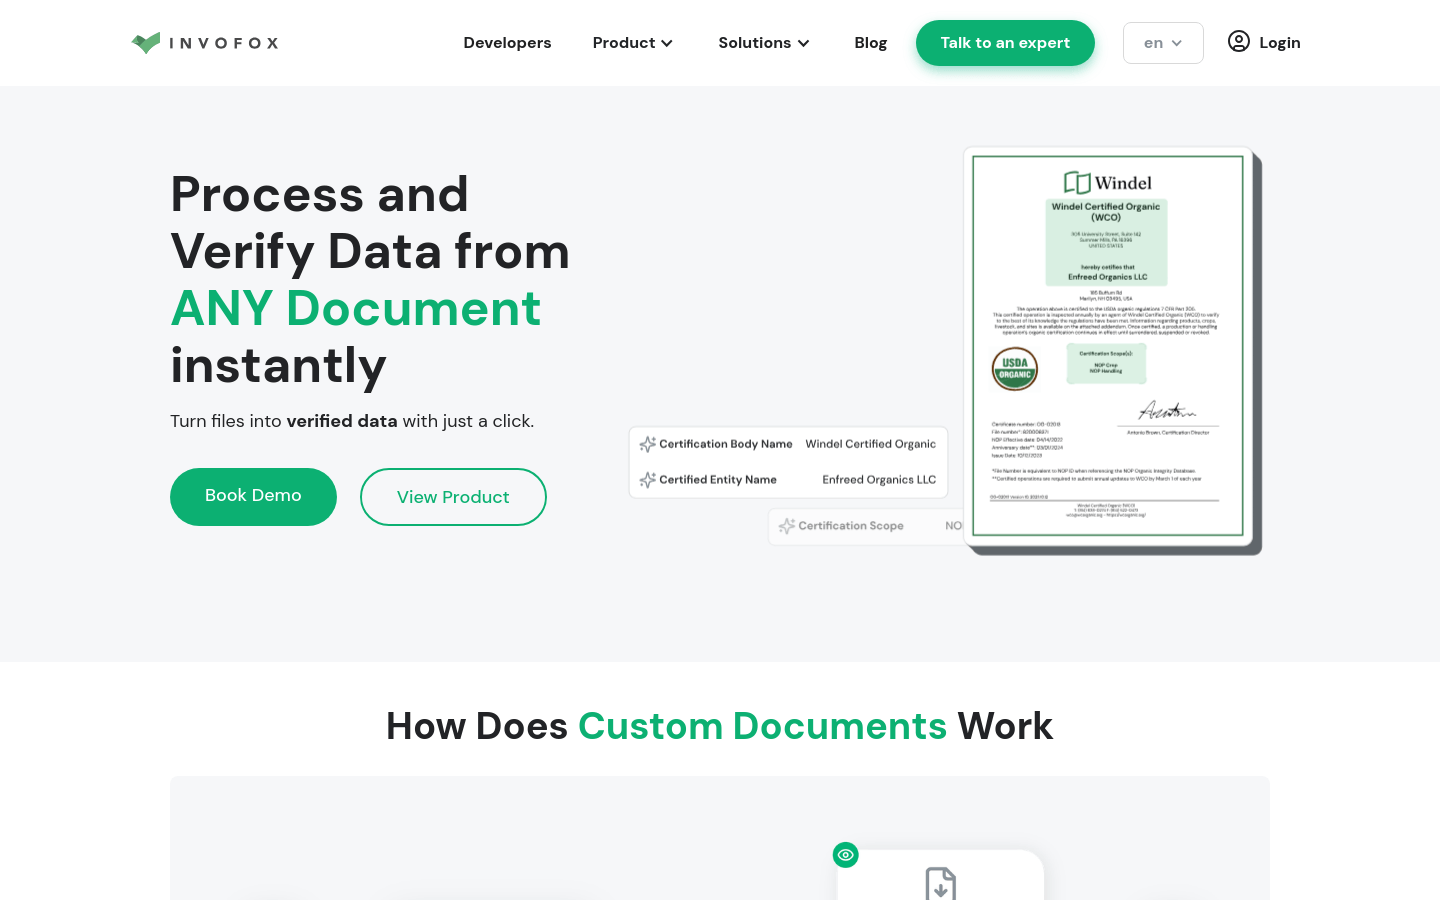Click the 'ANY Document' green headline text
Image resolution: width=1440 pixels, height=900 pixels.
coord(356,308)
